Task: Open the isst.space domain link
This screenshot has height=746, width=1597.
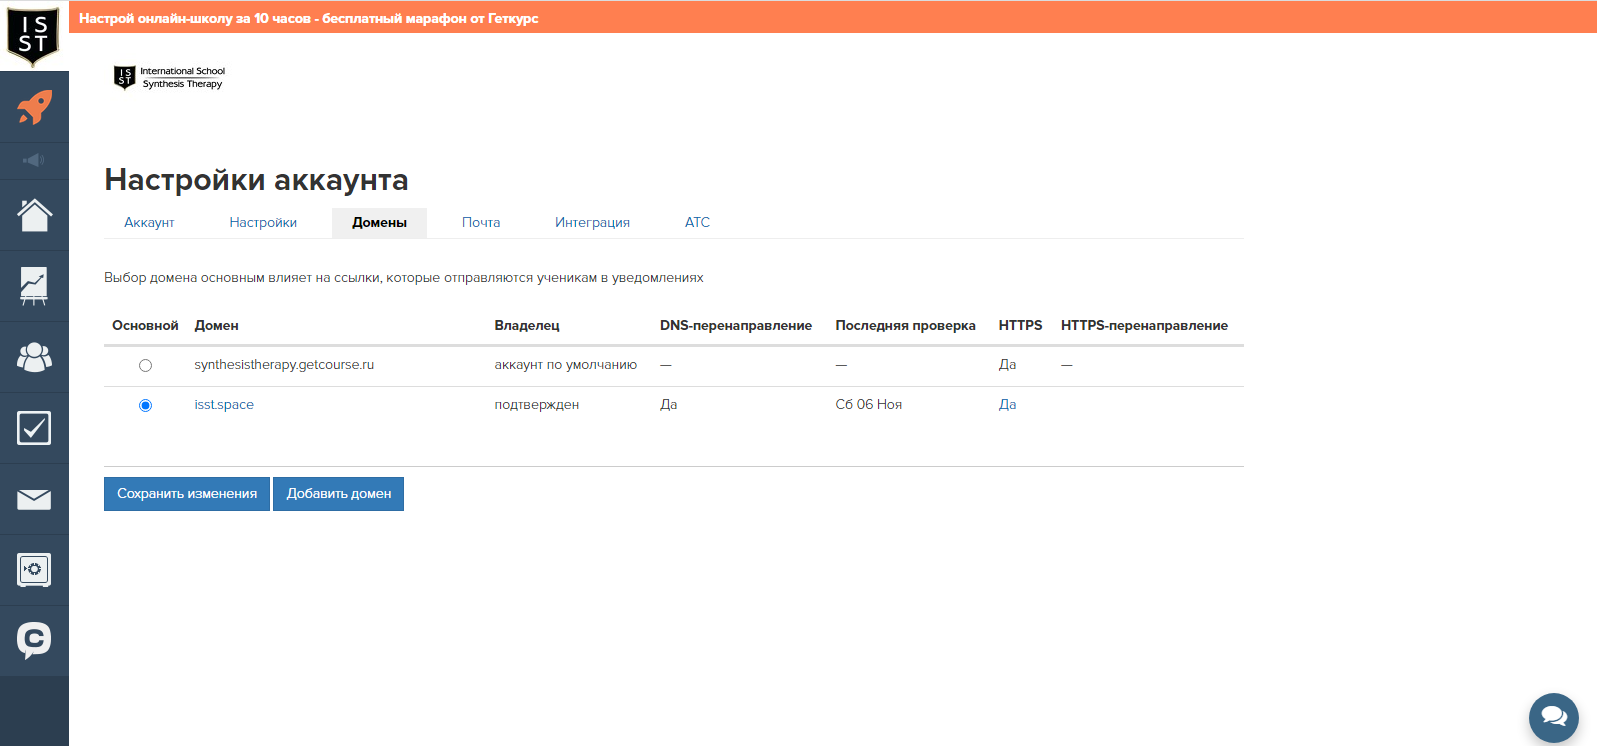Action: pyautogui.click(x=224, y=405)
